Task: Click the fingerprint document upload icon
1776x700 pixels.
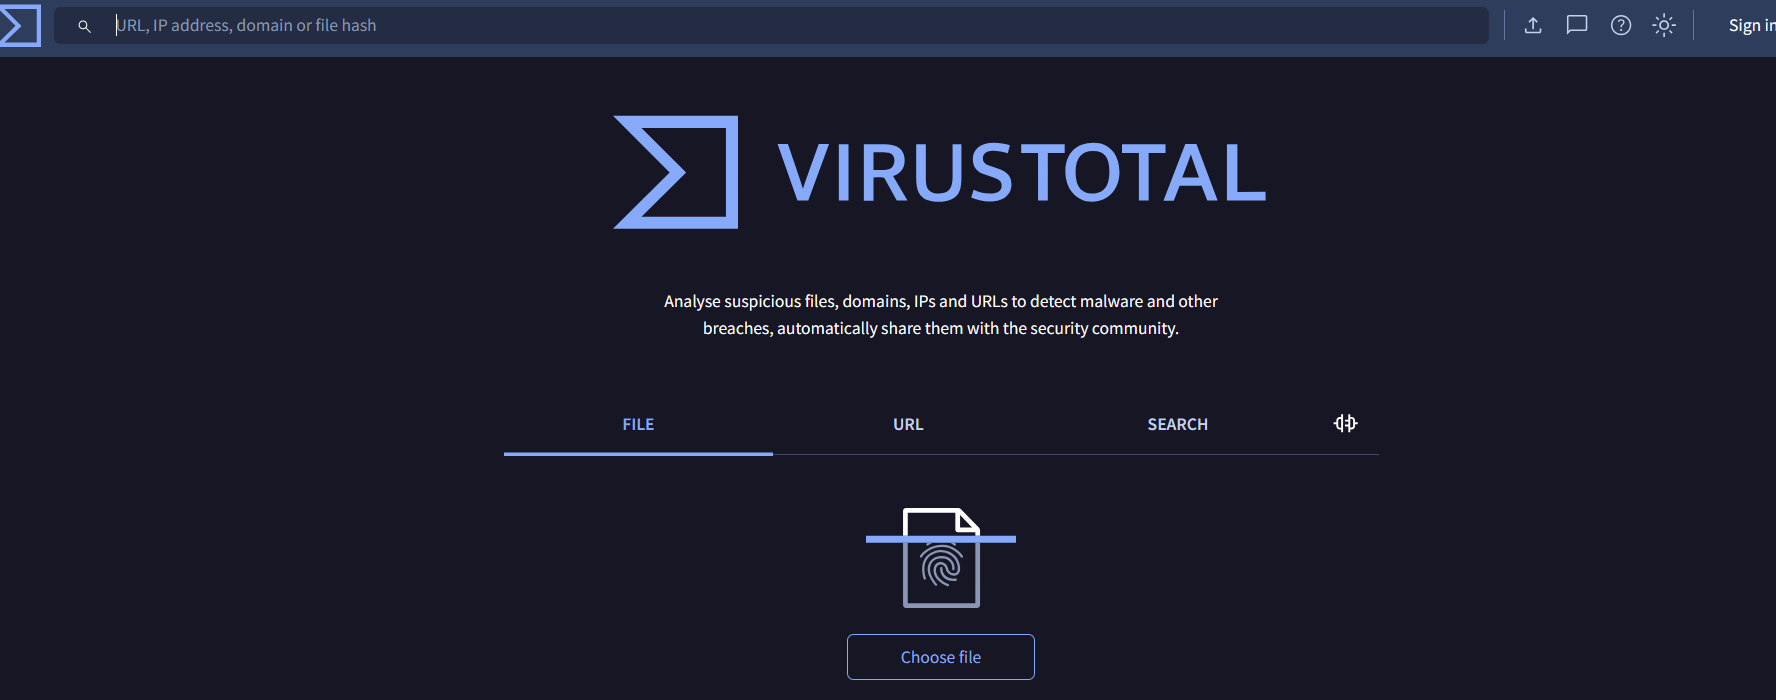Action: pyautogui.click(x=941, y=568)
